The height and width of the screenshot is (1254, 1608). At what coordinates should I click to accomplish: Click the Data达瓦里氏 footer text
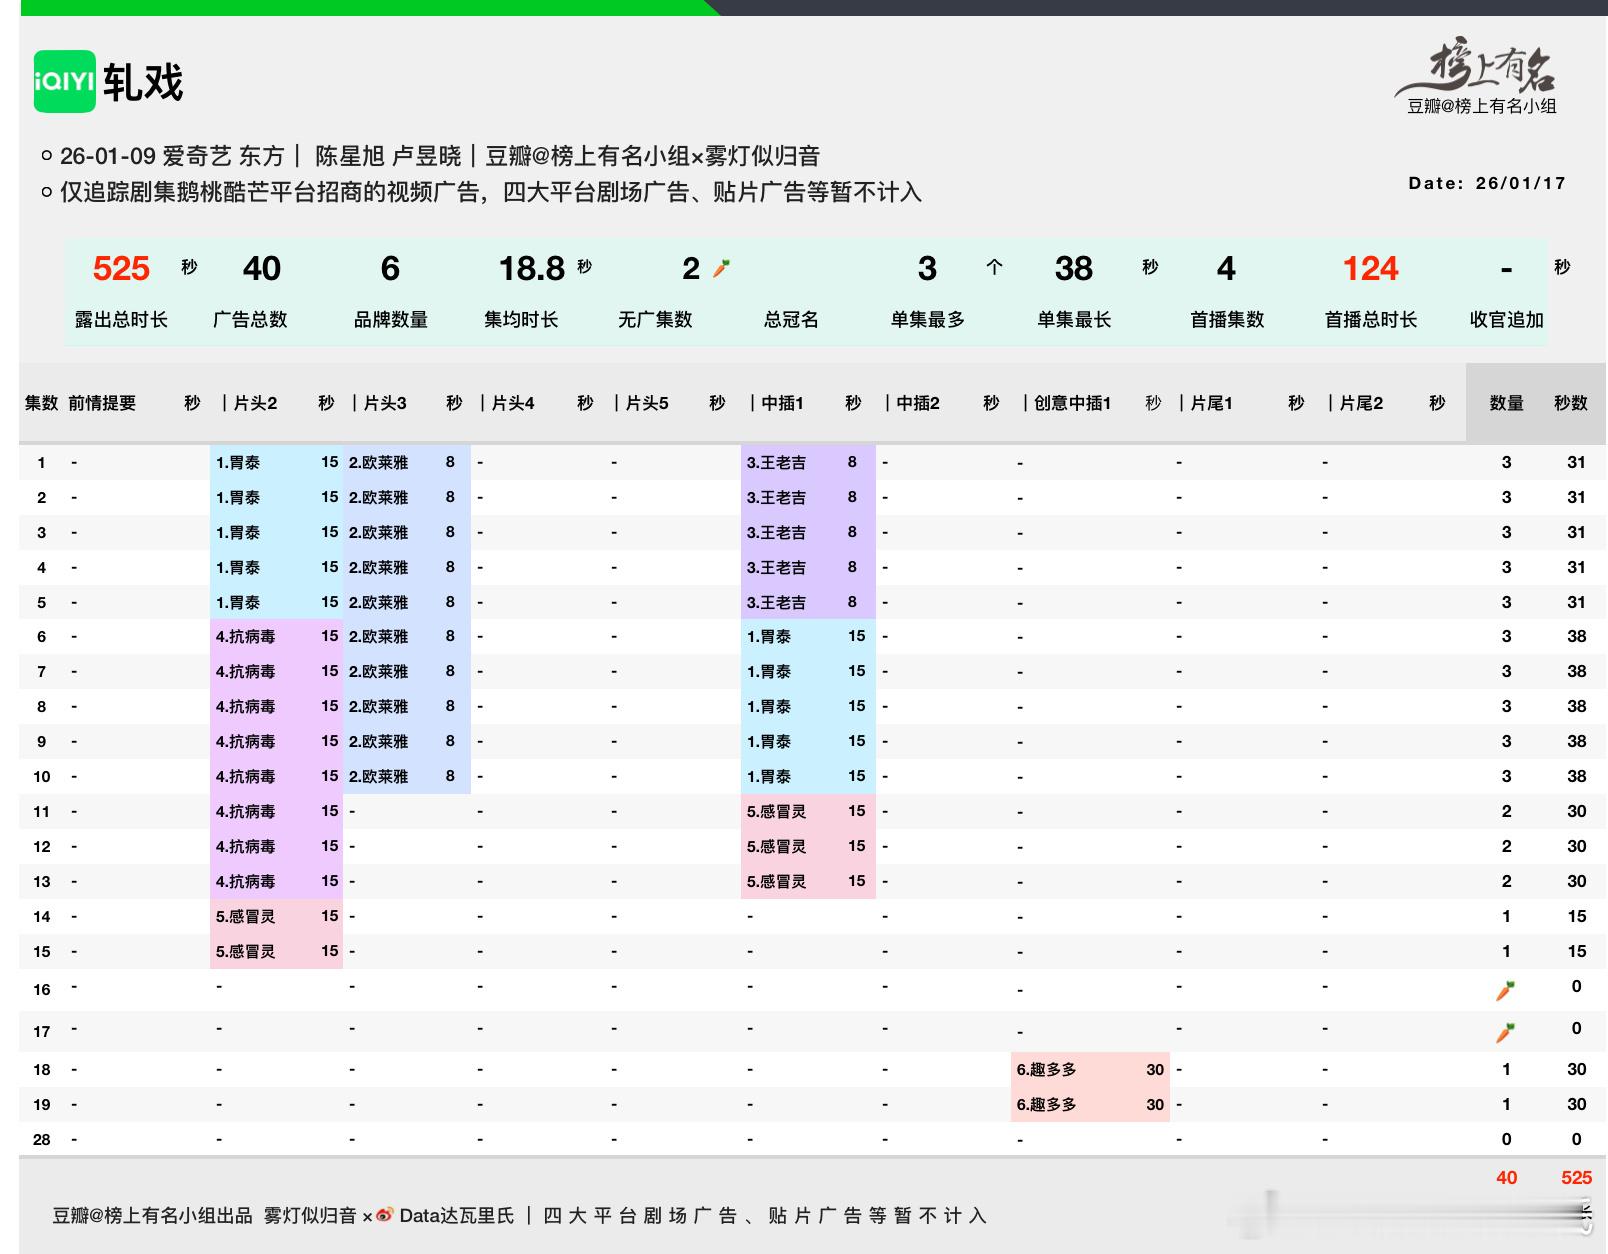point(457,1215)
